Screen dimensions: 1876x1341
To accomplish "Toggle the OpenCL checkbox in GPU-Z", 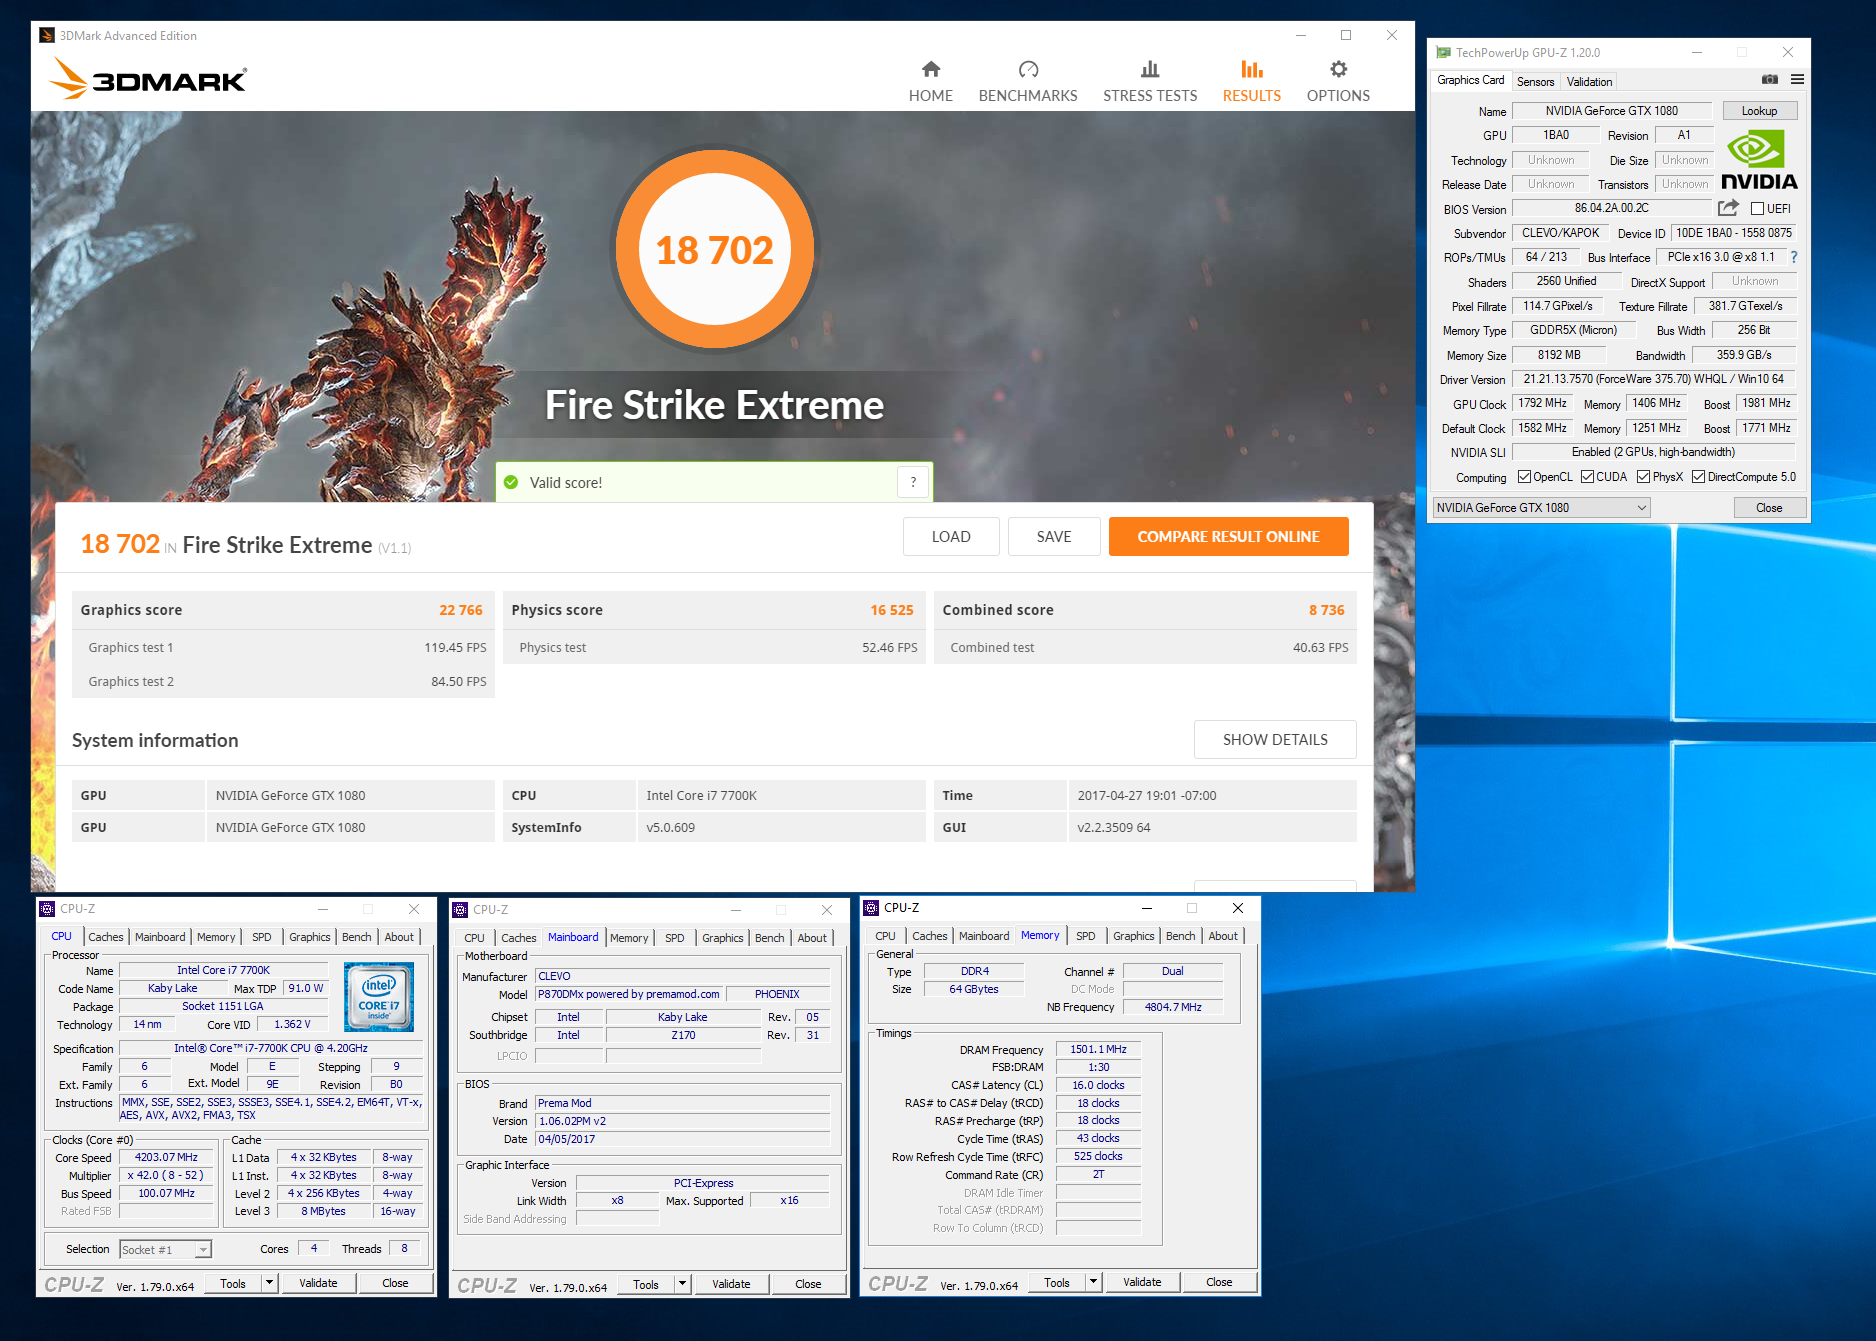I will [1524, 477].
